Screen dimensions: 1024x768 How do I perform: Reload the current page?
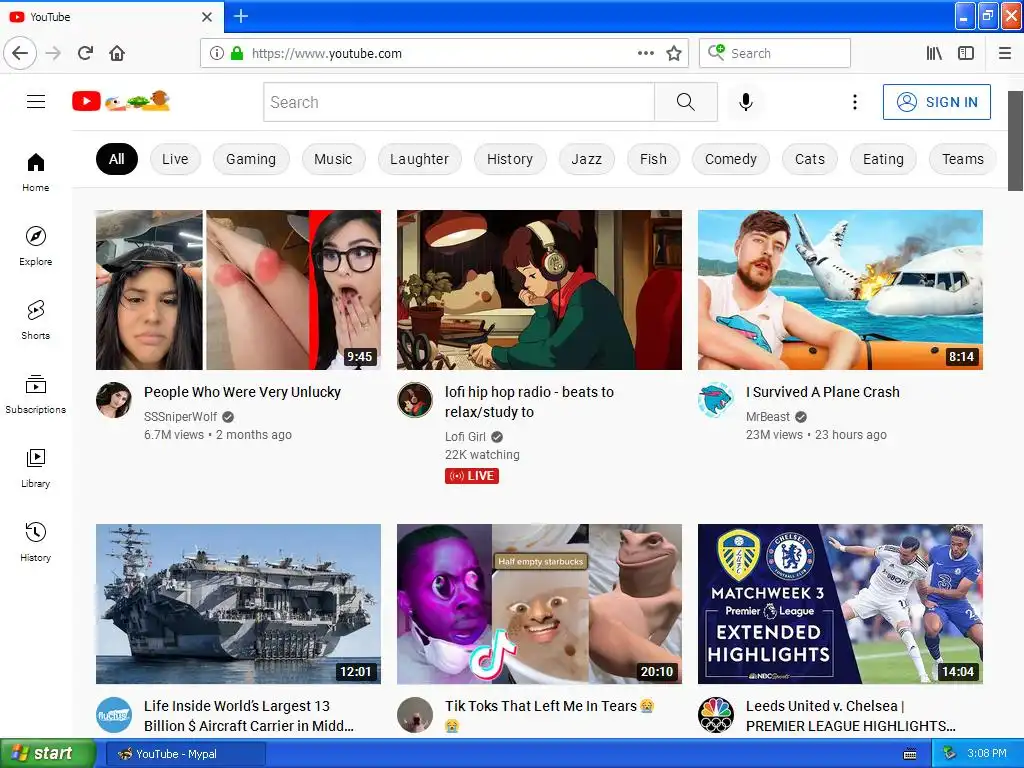(86, 53)
